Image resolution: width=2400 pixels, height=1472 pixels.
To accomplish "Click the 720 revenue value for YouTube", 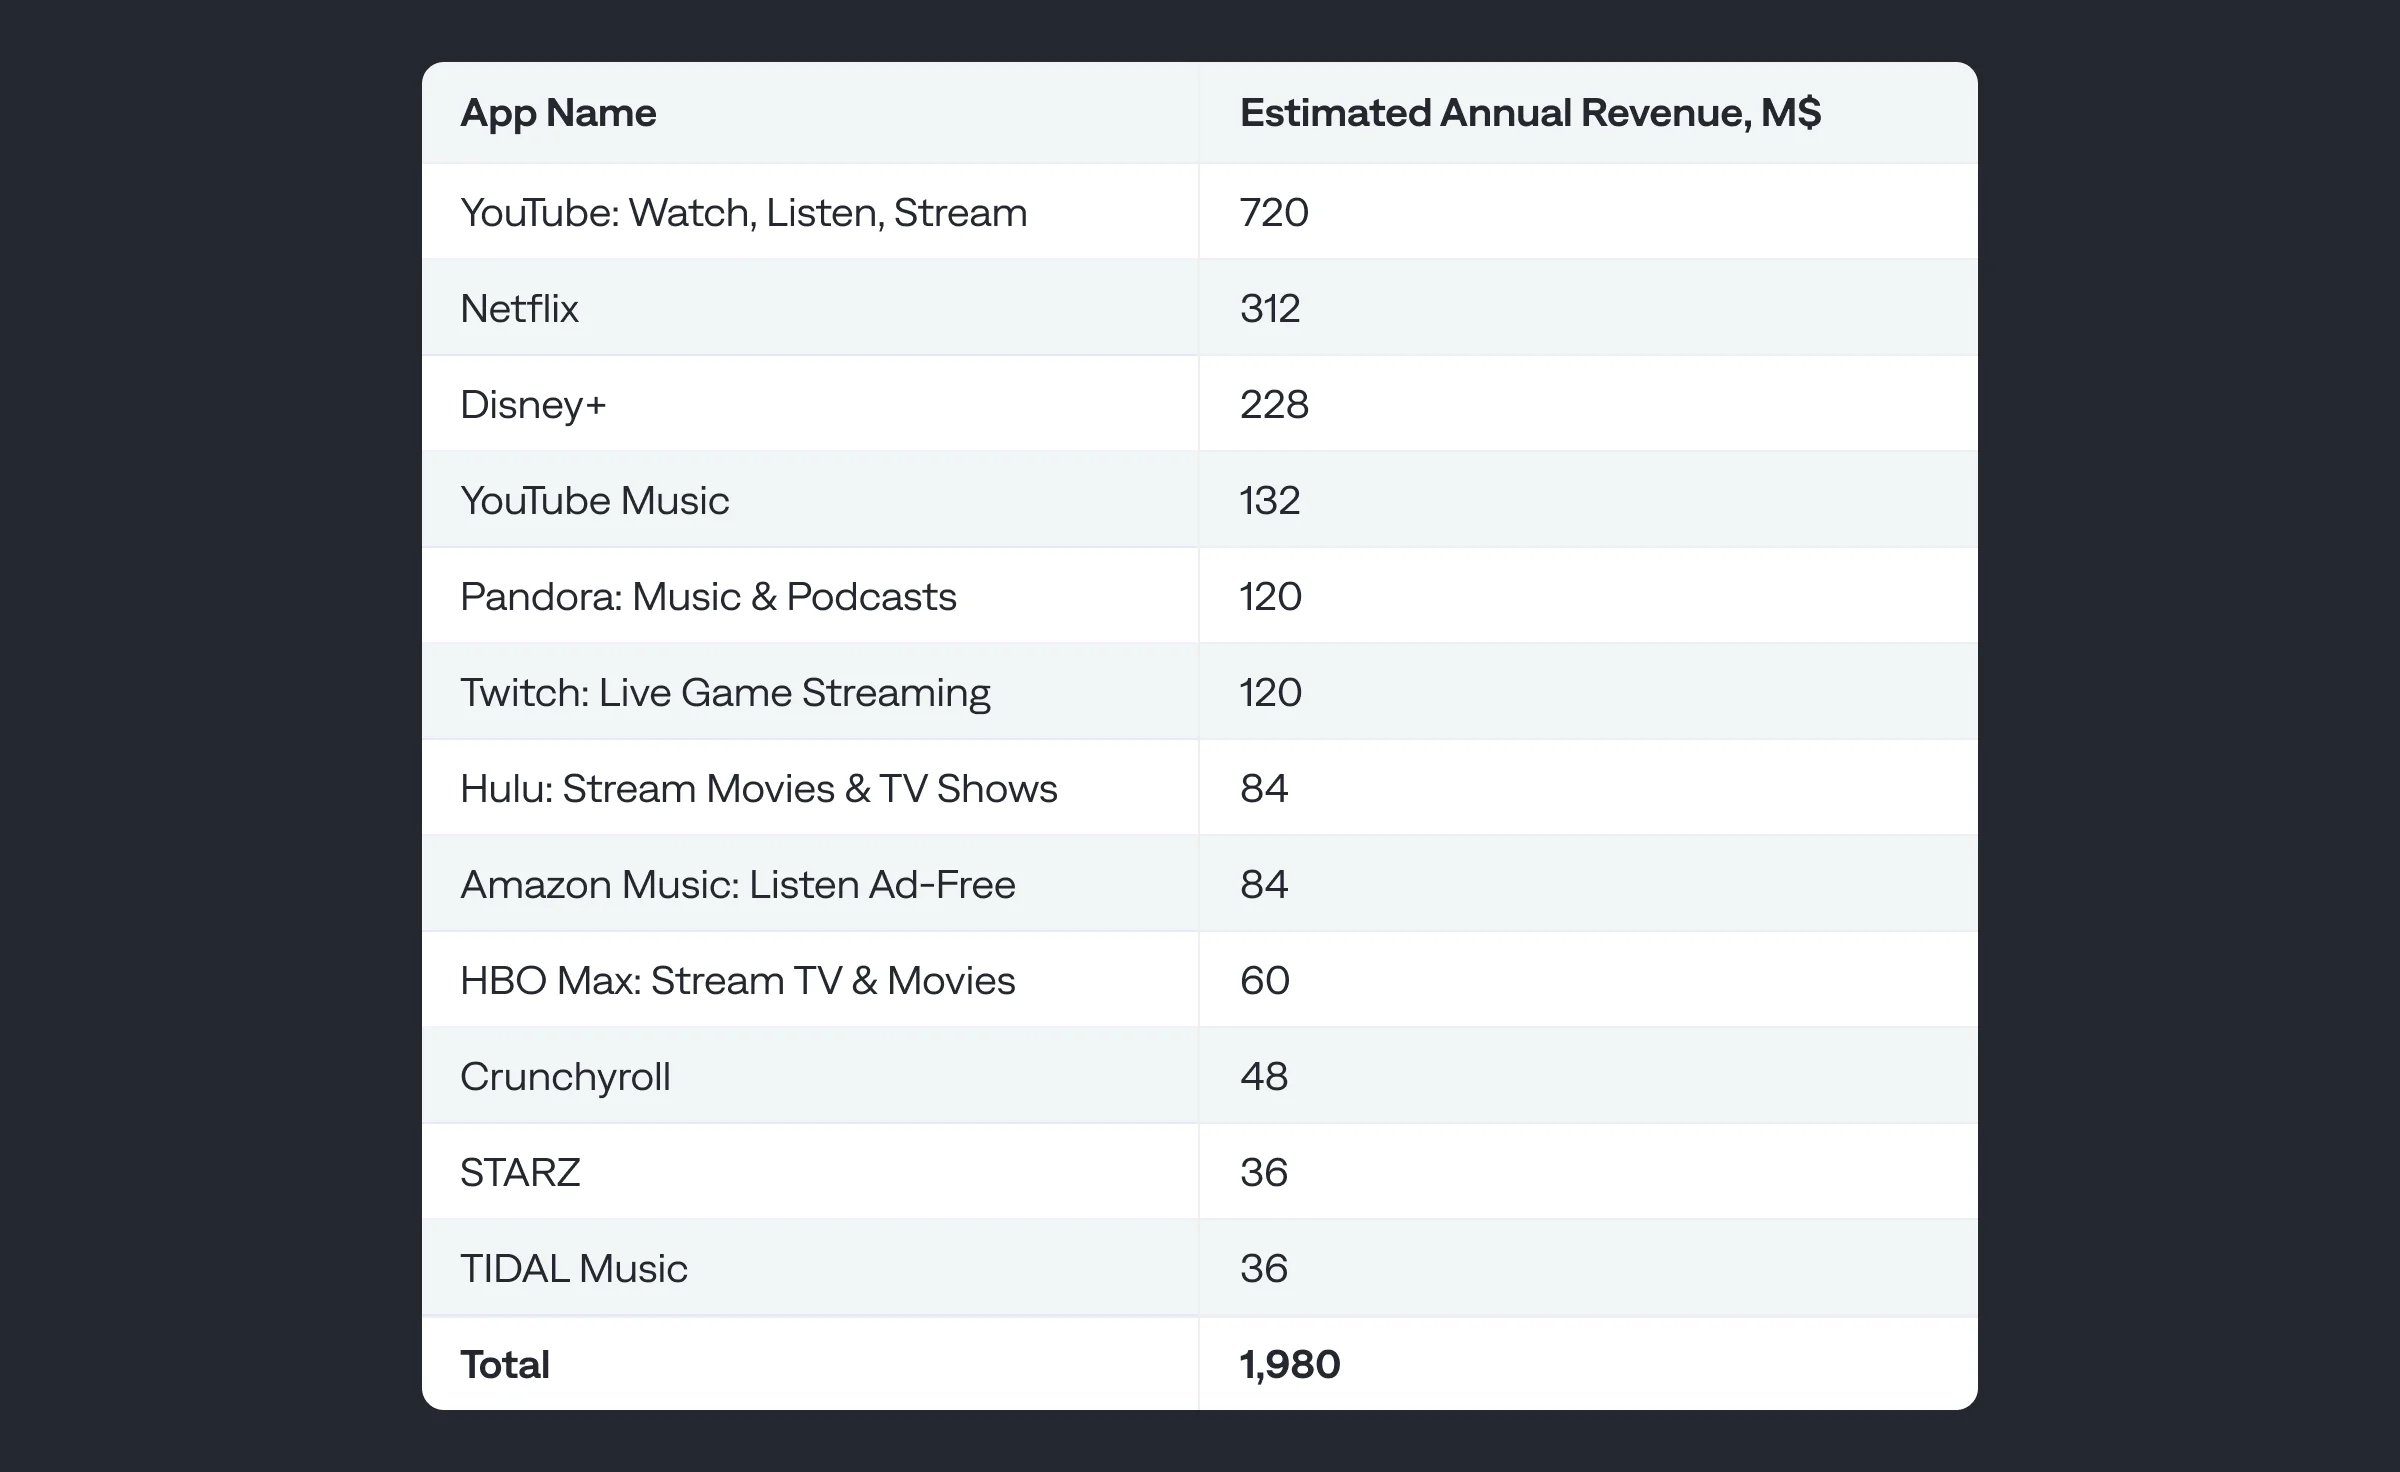I will 1272,212.
